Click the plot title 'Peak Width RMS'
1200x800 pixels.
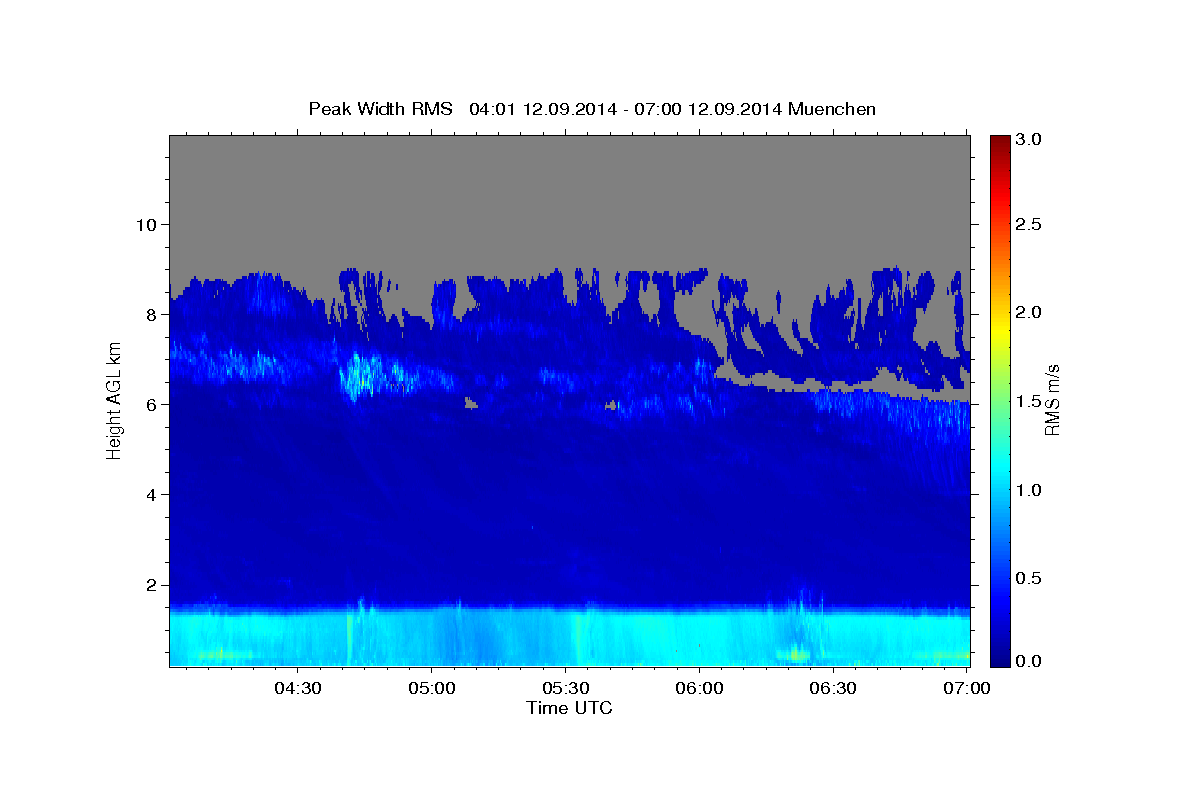(x=380, y=108)
